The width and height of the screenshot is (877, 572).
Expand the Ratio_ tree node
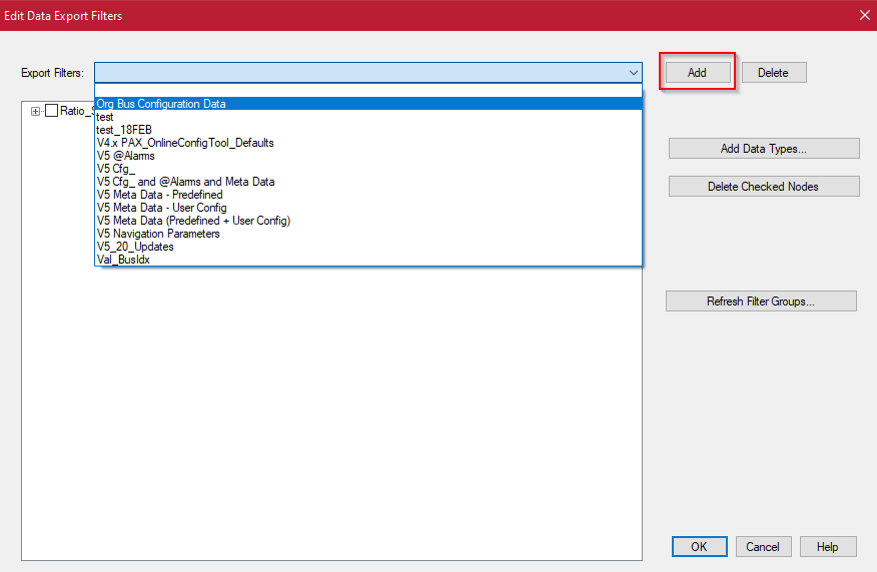(x=35, y=111)
